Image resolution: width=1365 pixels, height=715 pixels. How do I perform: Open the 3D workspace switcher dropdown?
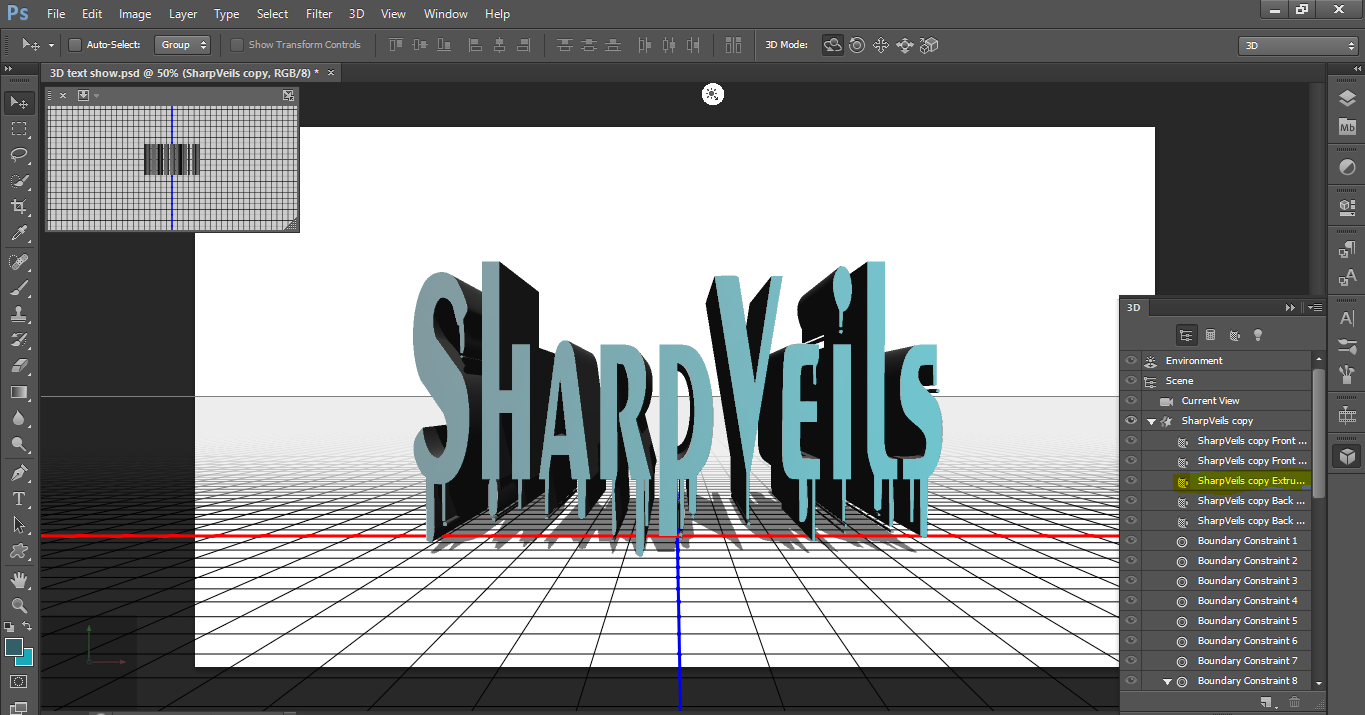(1297, 46)
